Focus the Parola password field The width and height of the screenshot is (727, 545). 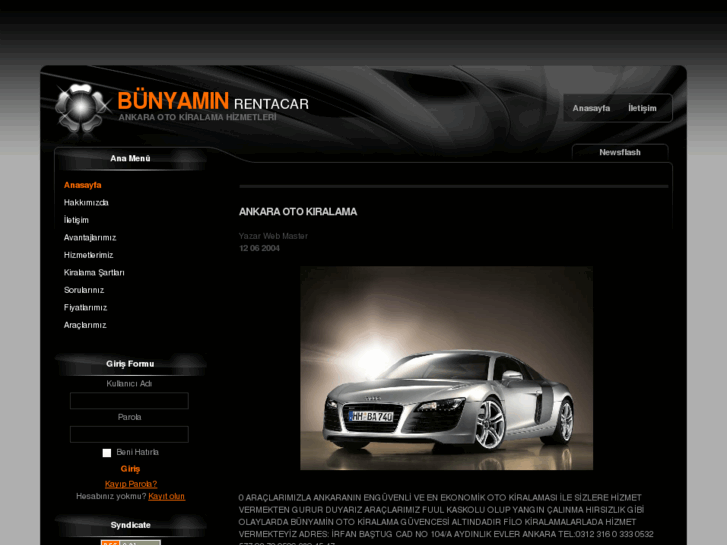point(129,435)
